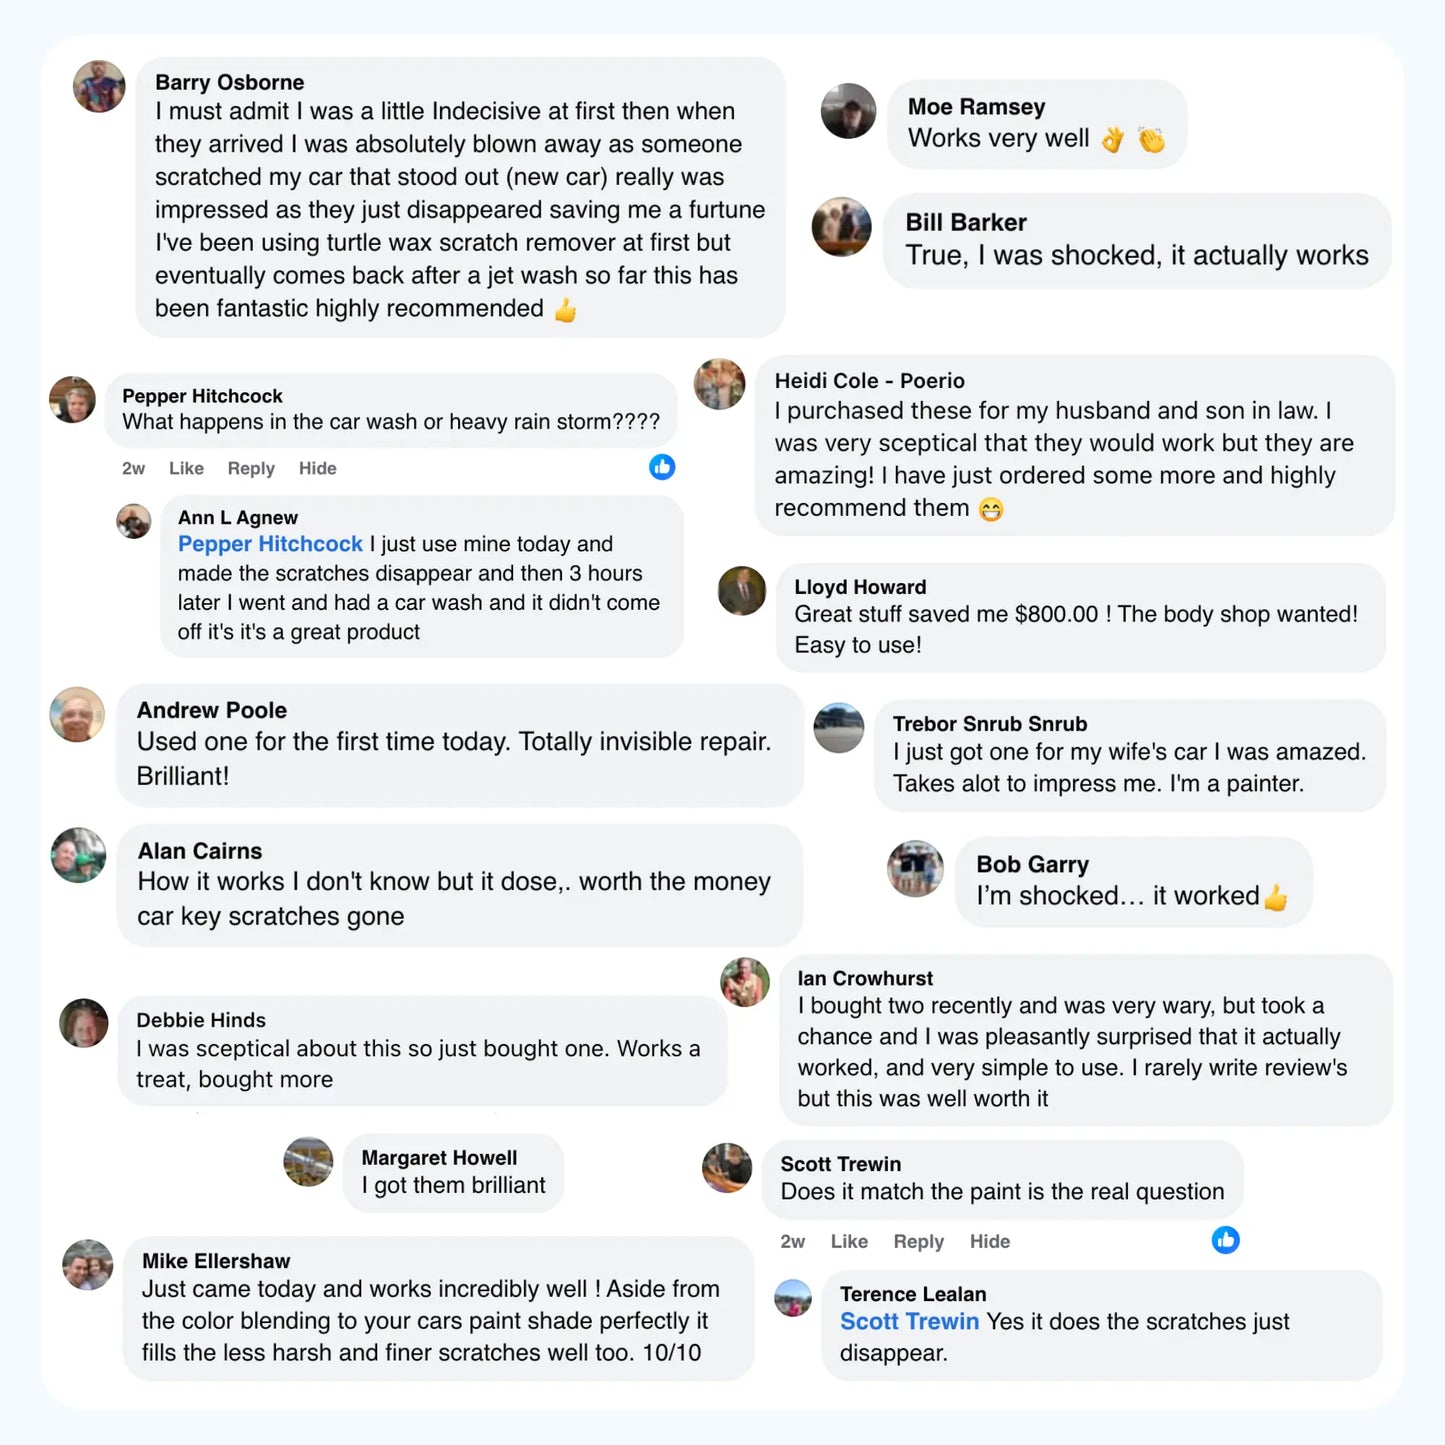Screen dimensions: 1445x1445
Task: Open Barry Osborne's profile picture
Action: (x=99, y=86)
